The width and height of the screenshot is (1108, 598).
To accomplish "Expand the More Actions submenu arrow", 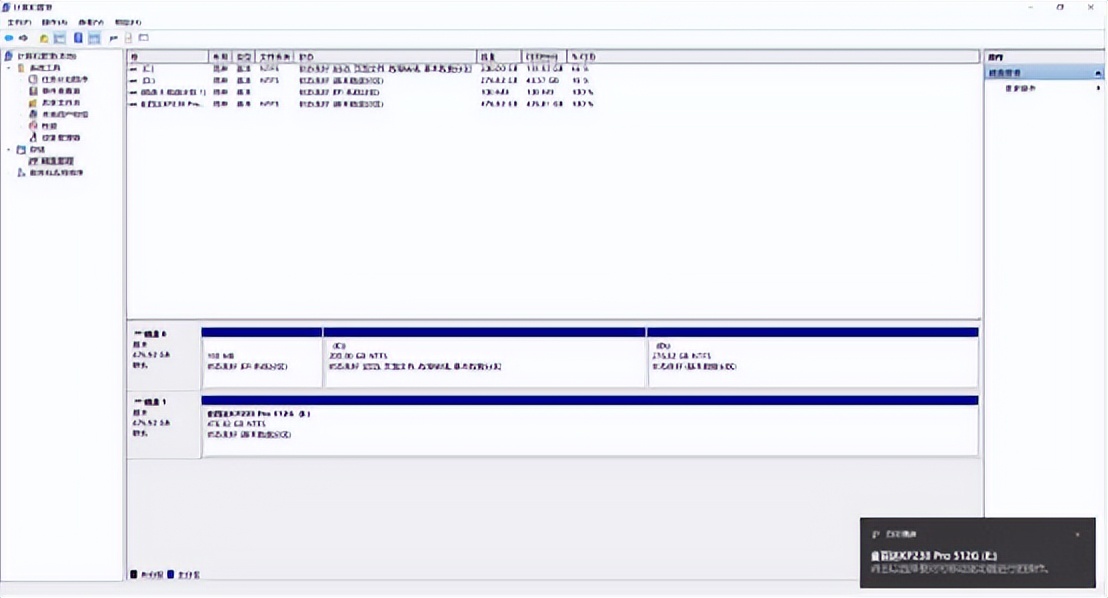I will (1098, 88).
